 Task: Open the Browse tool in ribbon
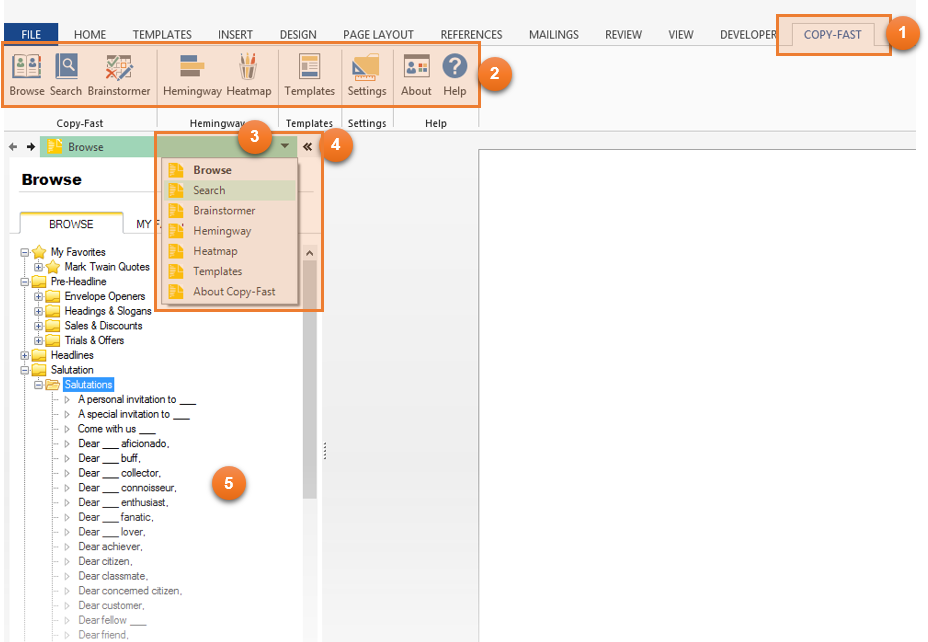pos(27,75)
